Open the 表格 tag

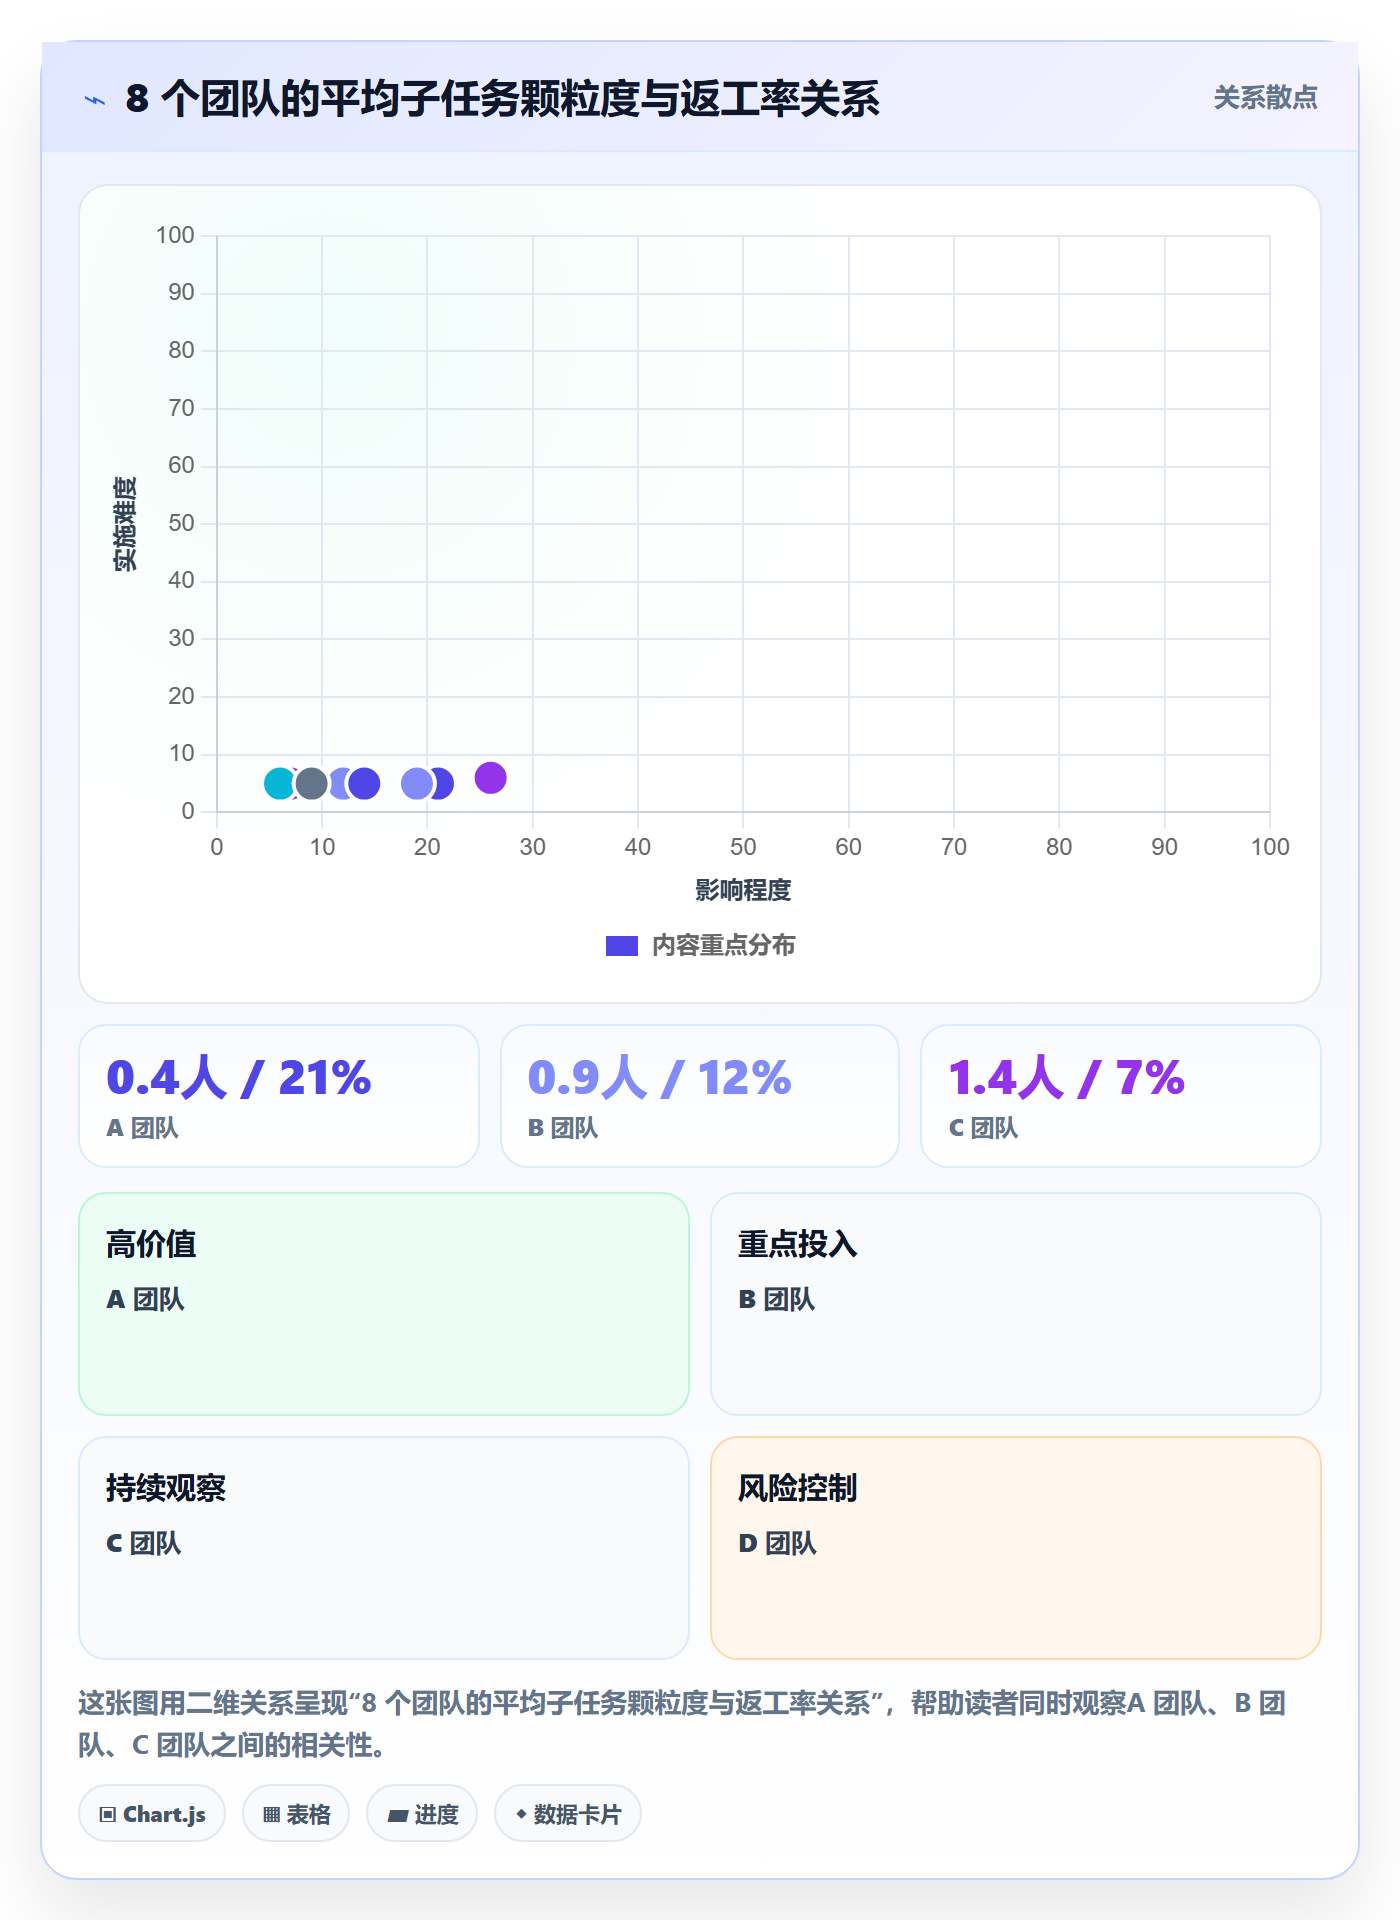[296, 1814]
